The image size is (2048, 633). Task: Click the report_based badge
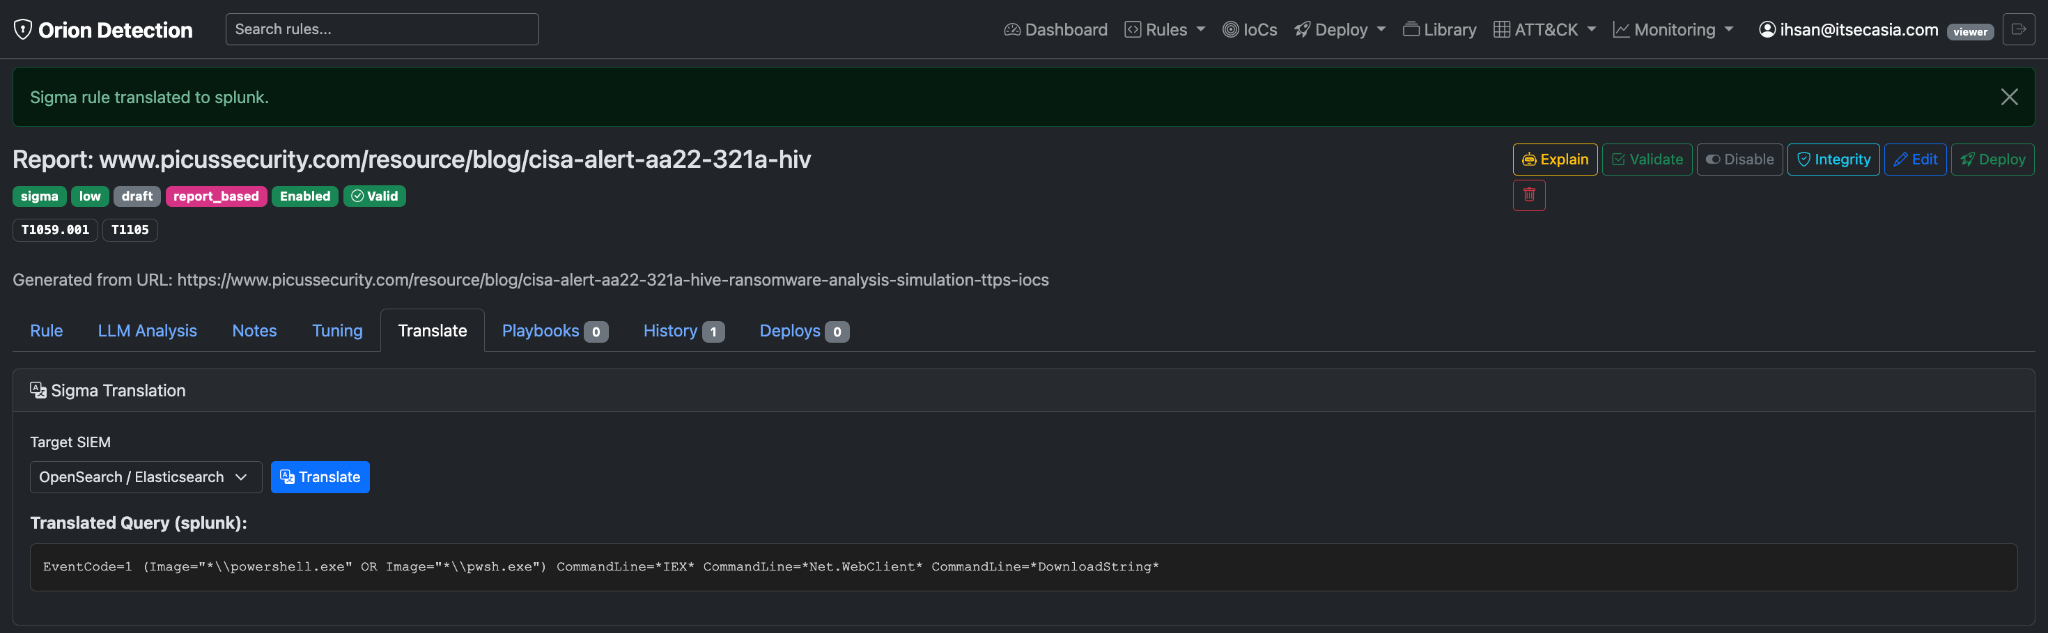click(x=216, y=196)
